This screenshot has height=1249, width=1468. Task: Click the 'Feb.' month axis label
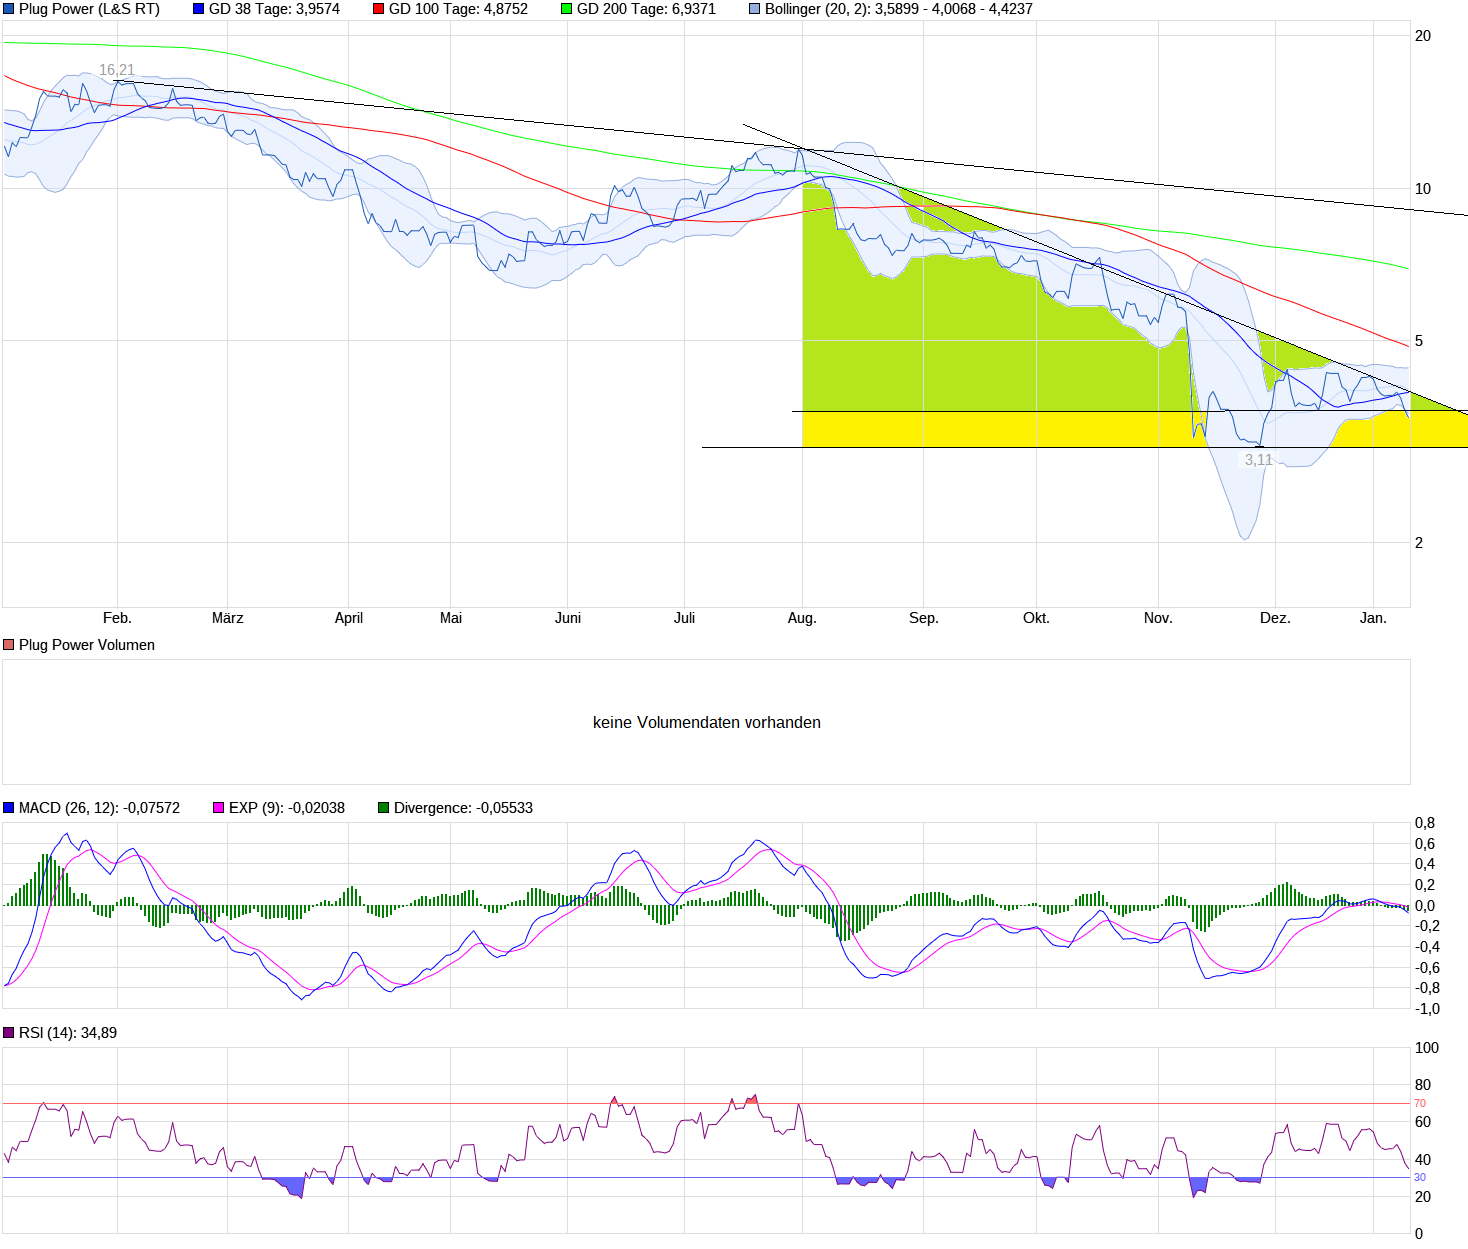coord(117,618)
